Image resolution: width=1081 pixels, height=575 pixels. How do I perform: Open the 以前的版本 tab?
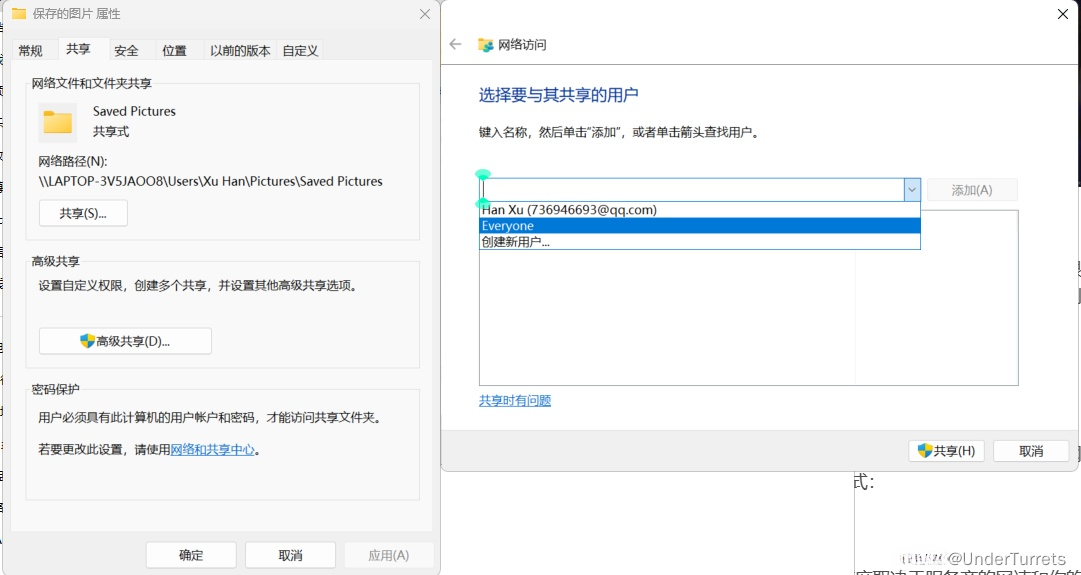tap(240, 51)
